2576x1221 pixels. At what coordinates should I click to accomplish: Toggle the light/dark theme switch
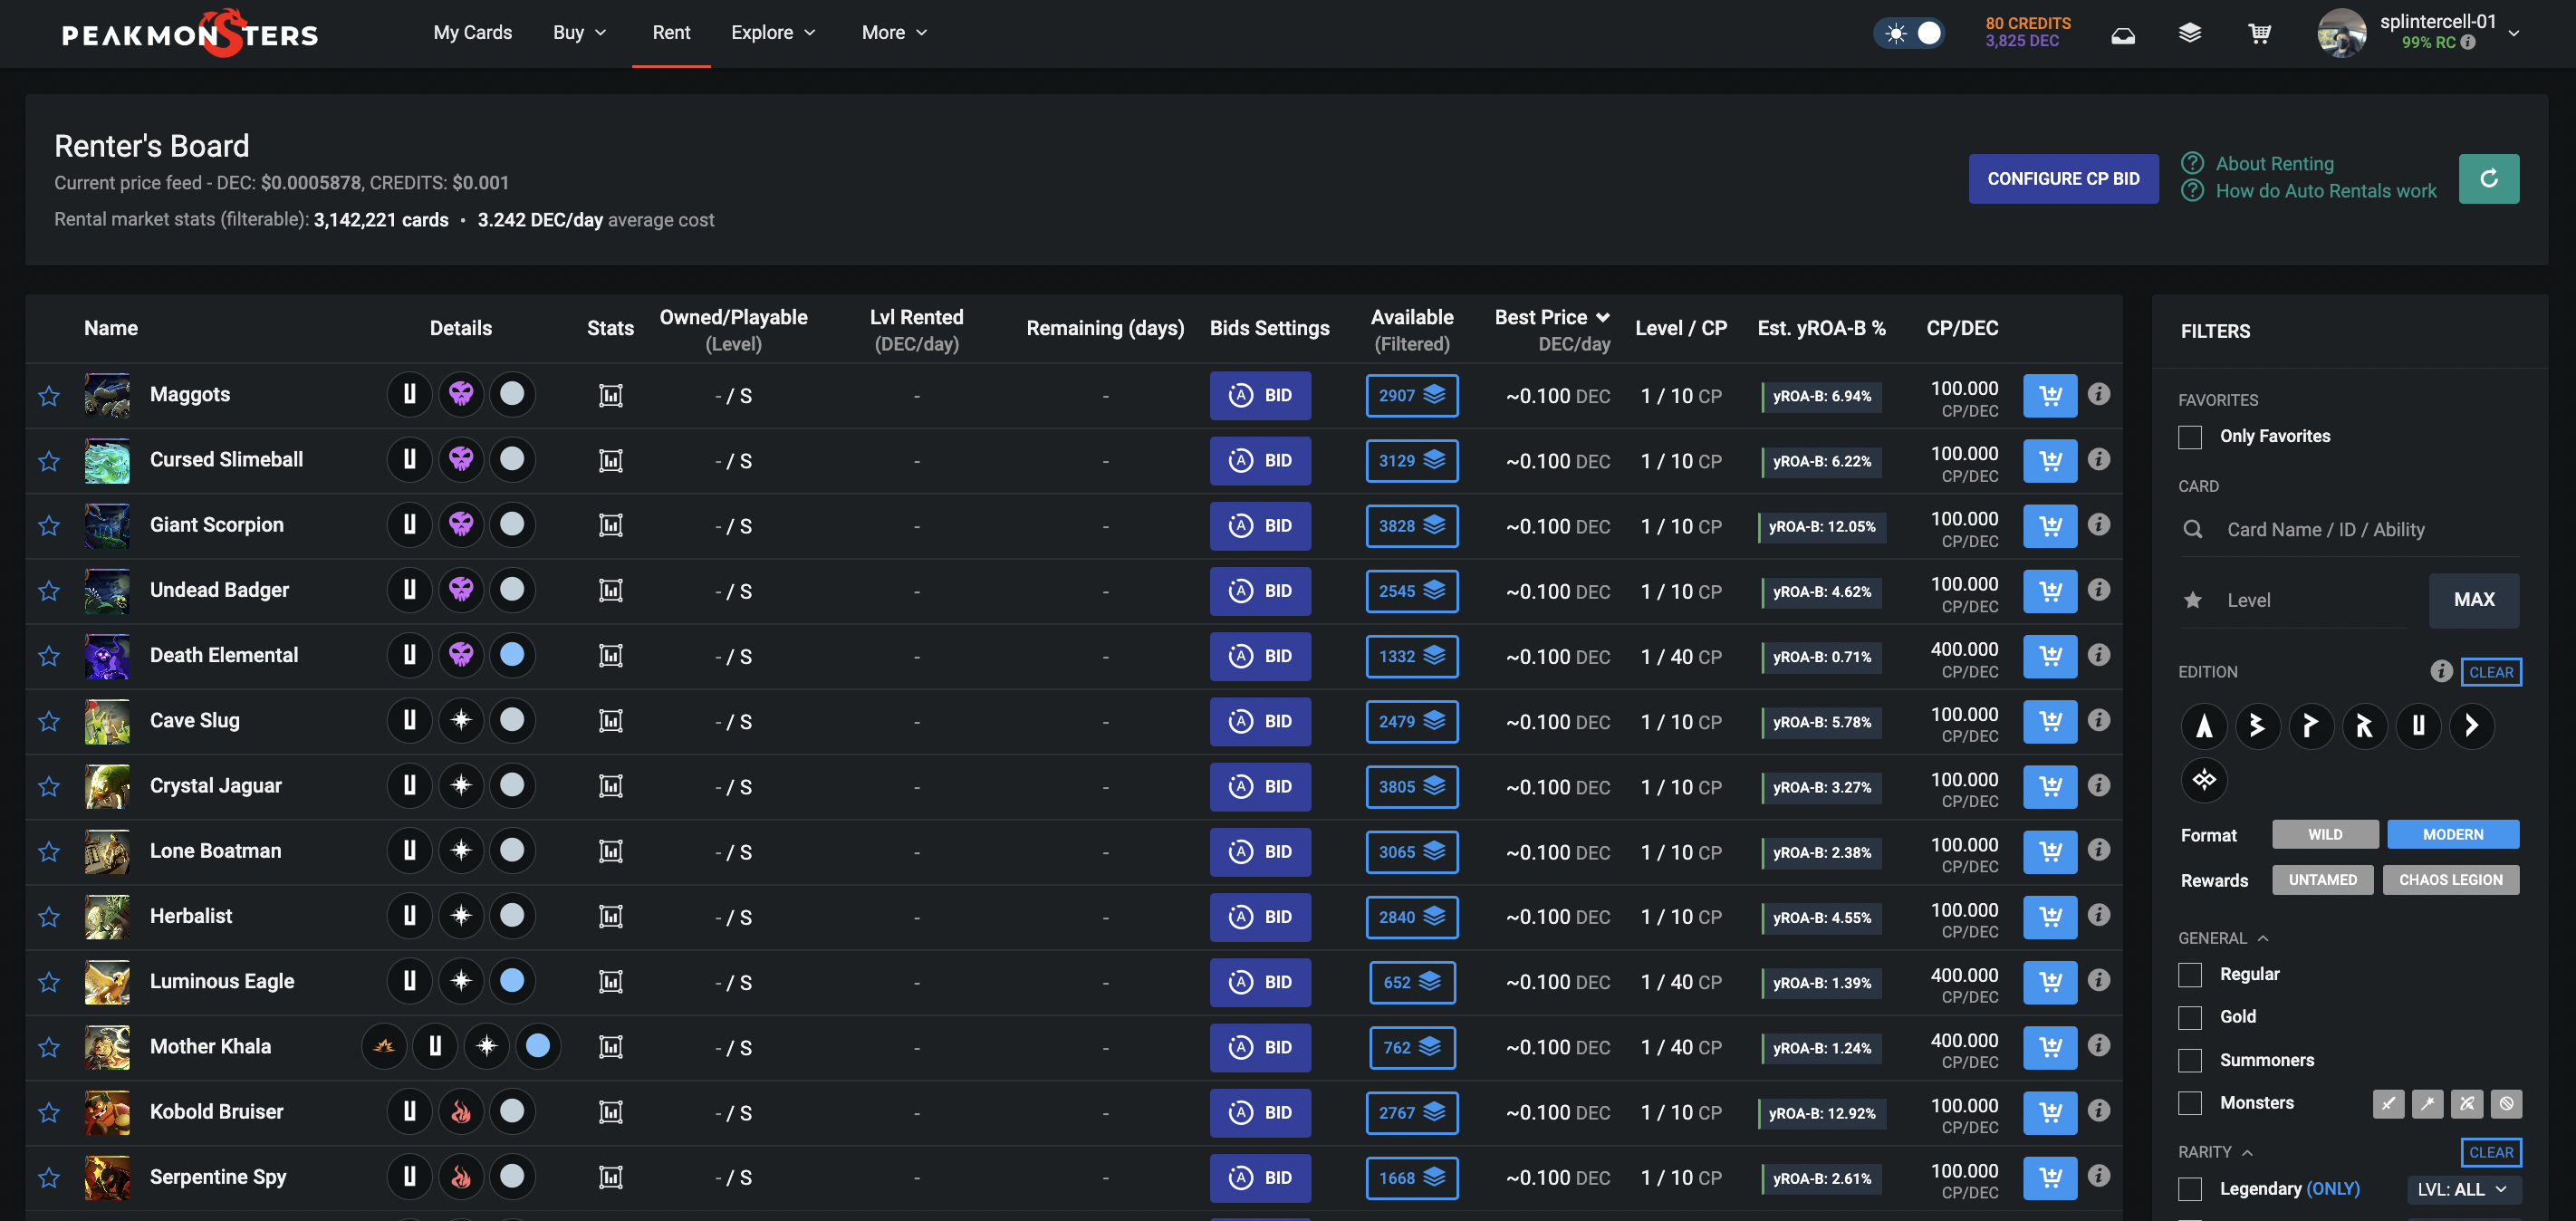1910,34
